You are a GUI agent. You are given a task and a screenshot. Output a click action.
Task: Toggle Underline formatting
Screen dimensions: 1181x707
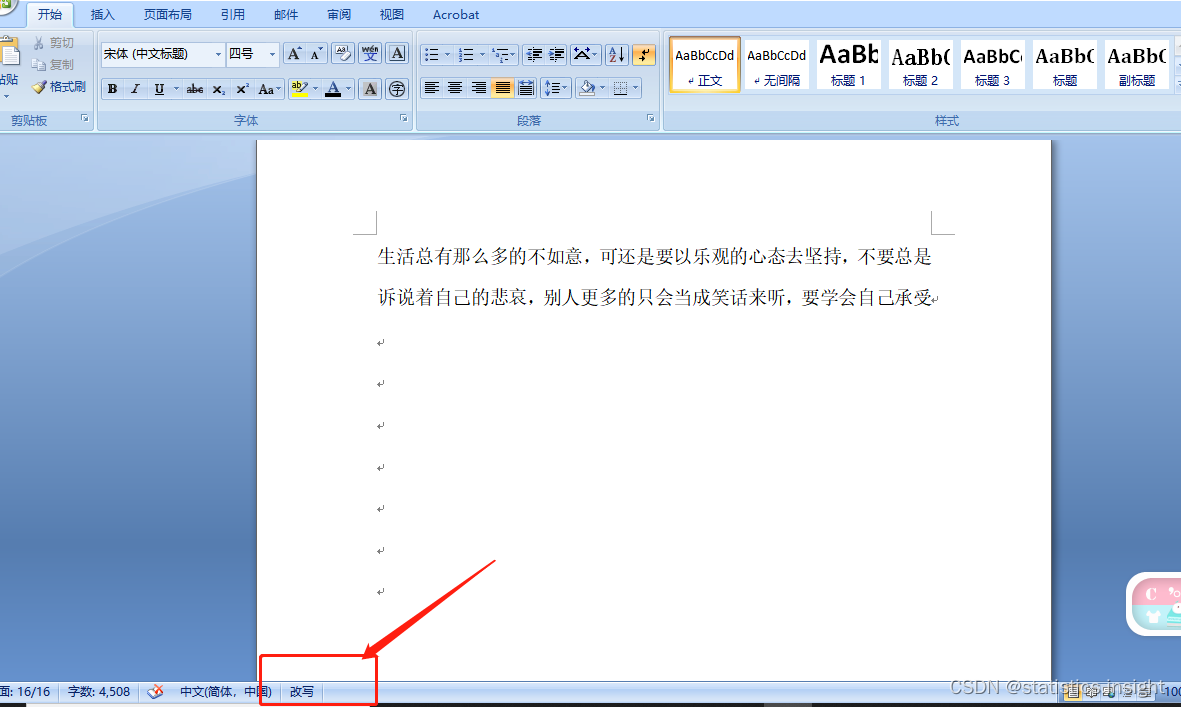tap(159, 89)
